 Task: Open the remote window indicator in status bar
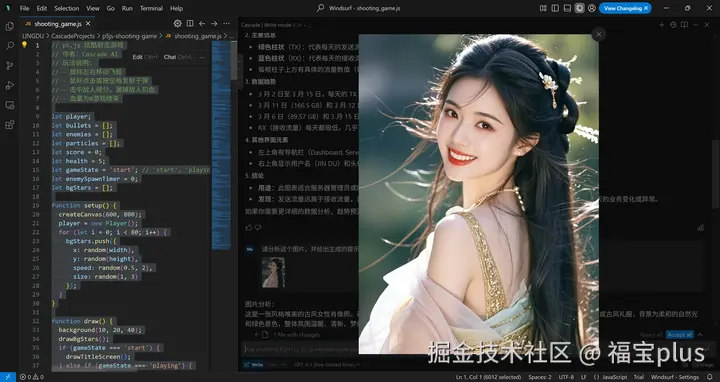click(8, 377)
